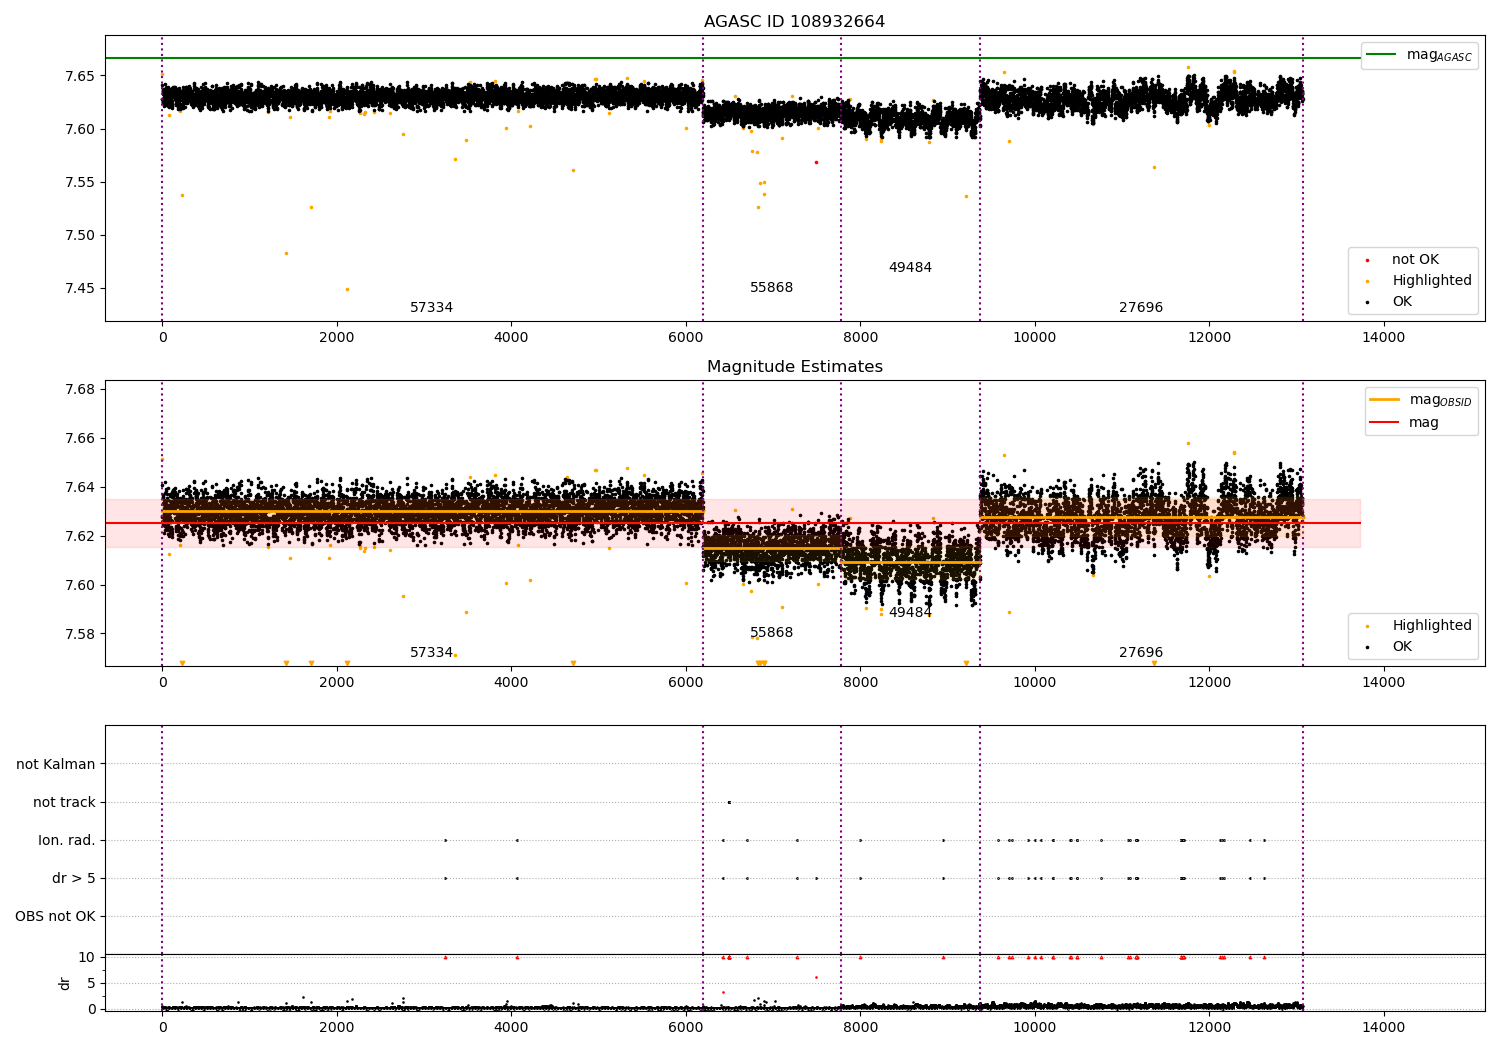Click the rotated "dr" axis label
Screen dimensions: 1500x1050
[65, 983]
